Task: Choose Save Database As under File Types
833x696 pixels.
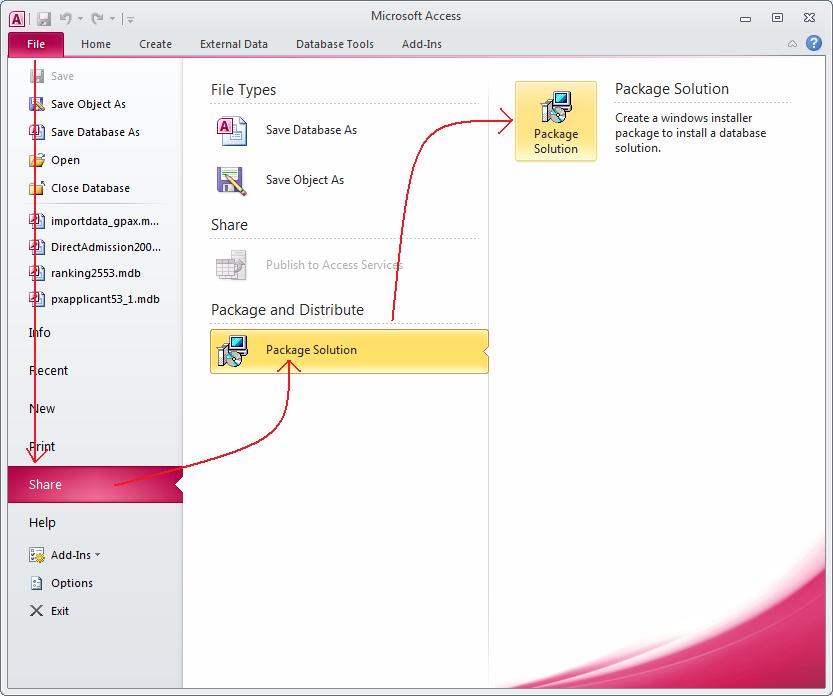Action: coord(311,130)
